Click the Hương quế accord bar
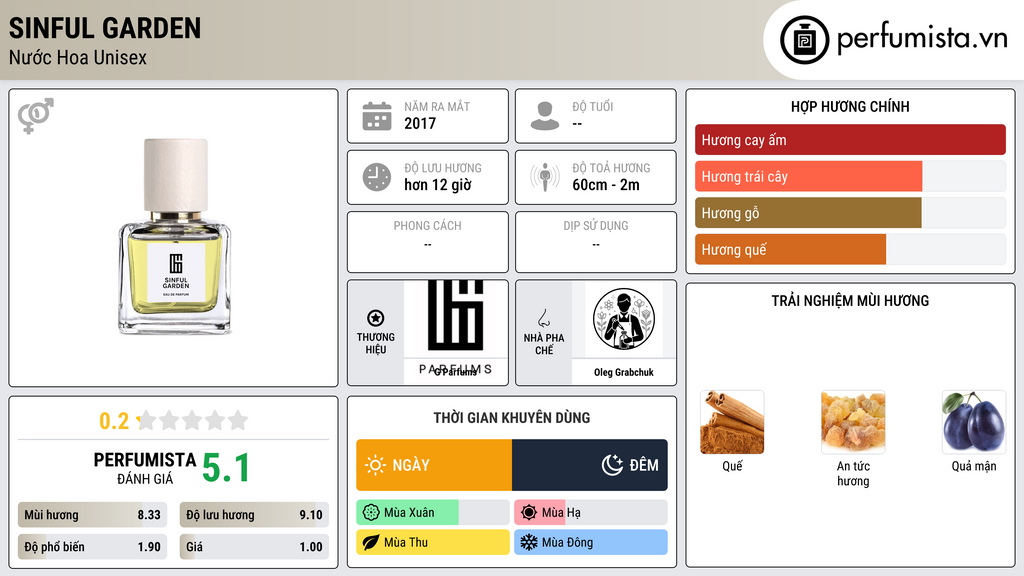The height and width of the screenshot is (576, 1024). pyautogui.click(x=850, y=249)
